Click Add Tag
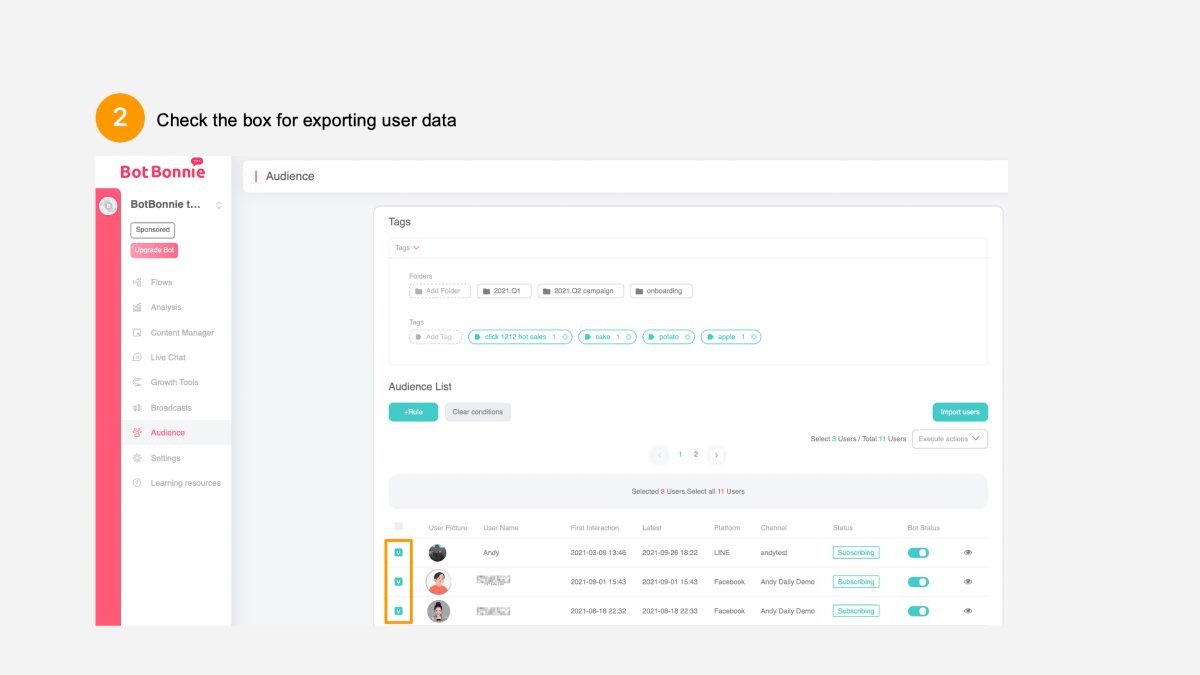The height and width of the screenshot is (675, 1200). click(435, 337)
